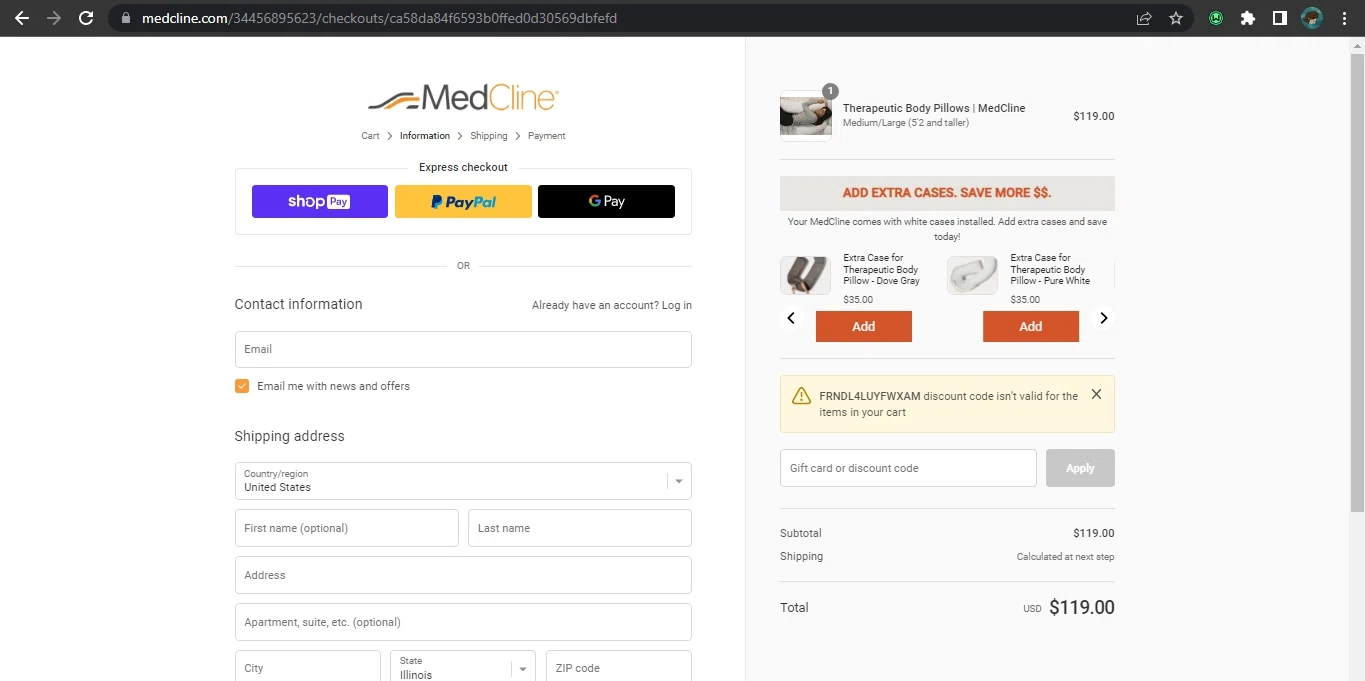Add the Pure White extra case

[1031, 326]
